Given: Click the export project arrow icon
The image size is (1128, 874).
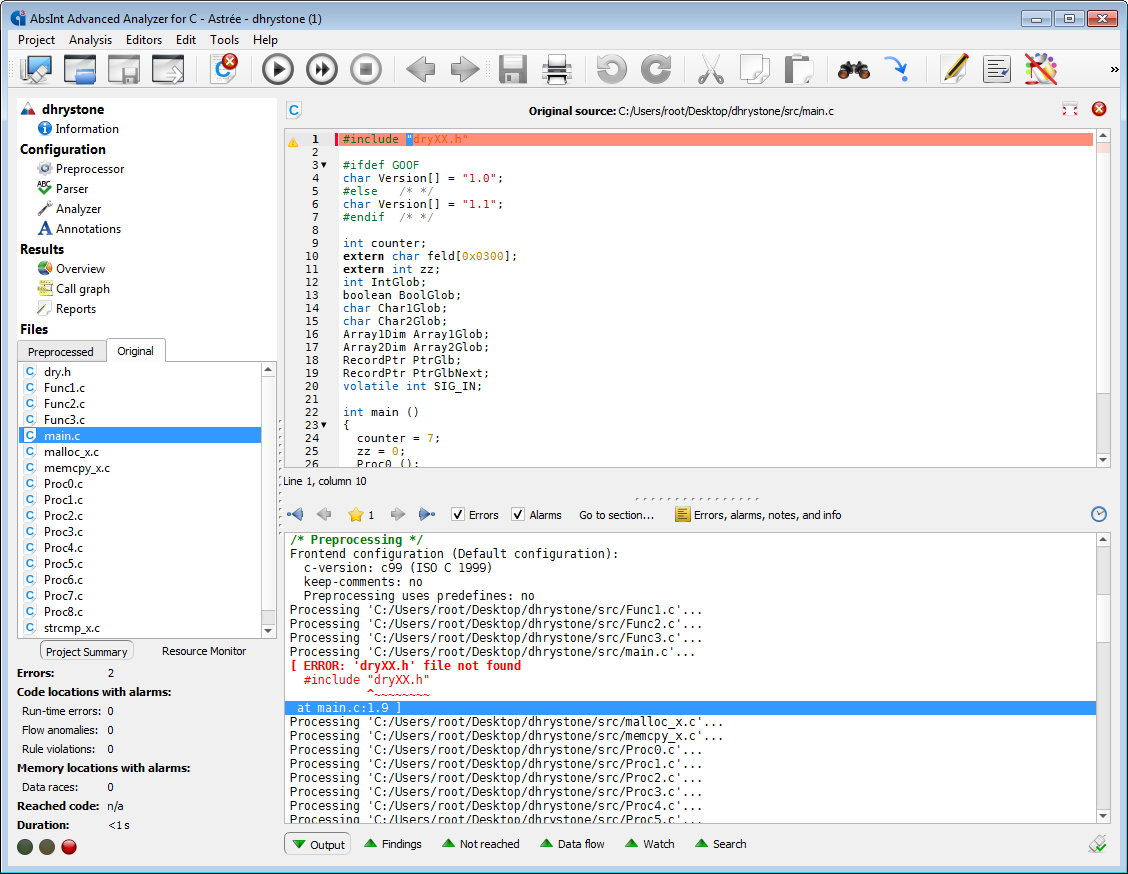Looking at the screenshot, I should tap(168, 70).
